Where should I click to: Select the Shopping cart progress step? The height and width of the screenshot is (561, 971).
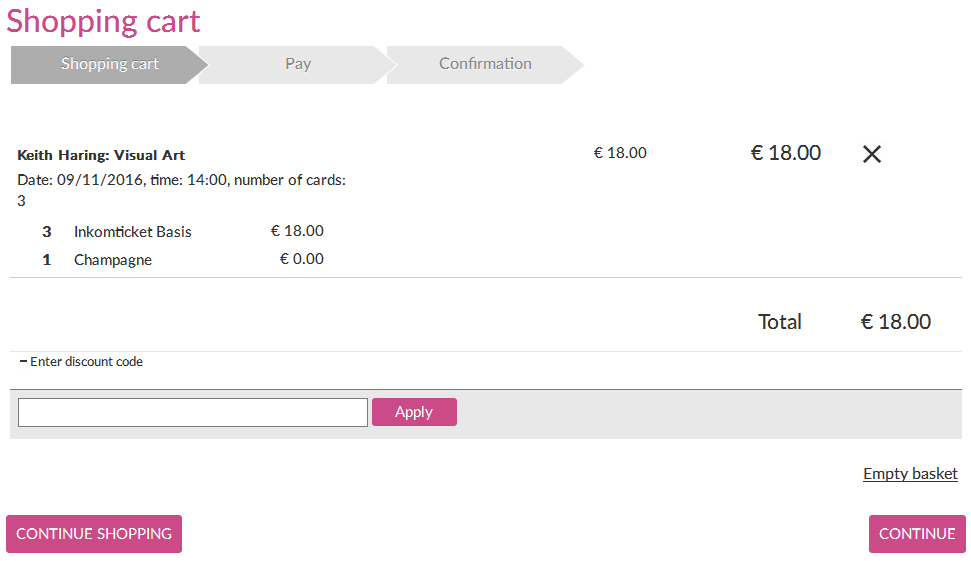coord(109,64)
